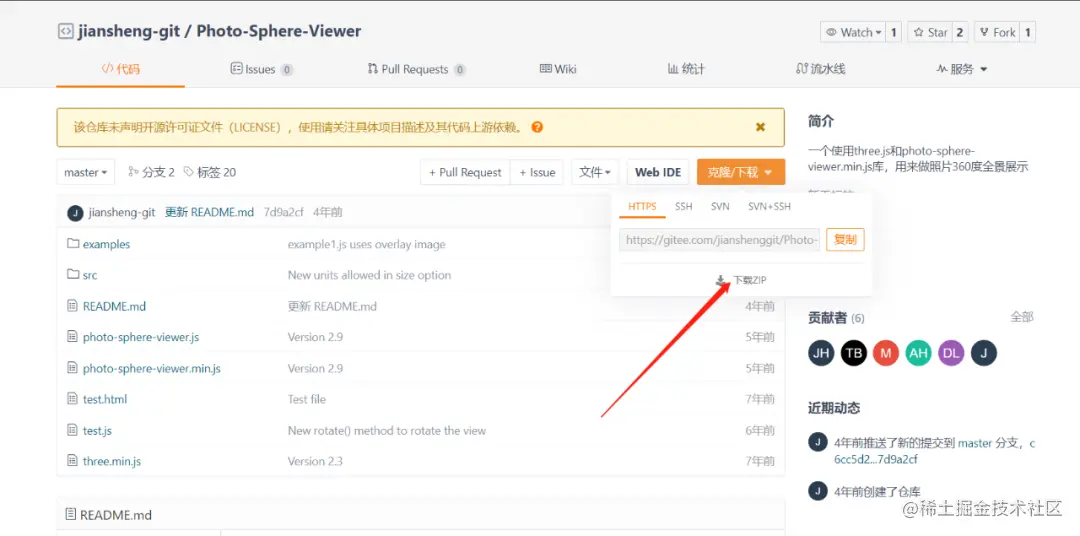The image size is (1080, 536).
Task: Select the HTTPS clone tab
Action: 643,206
